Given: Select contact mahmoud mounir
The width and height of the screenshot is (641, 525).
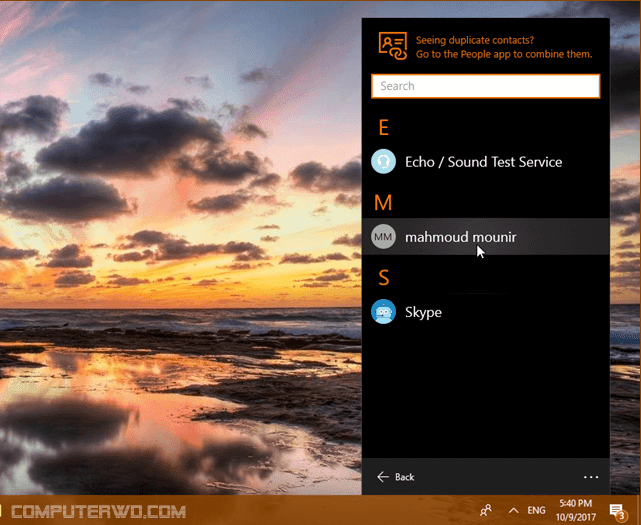Looking at the screenshot, I should point(485,236).
